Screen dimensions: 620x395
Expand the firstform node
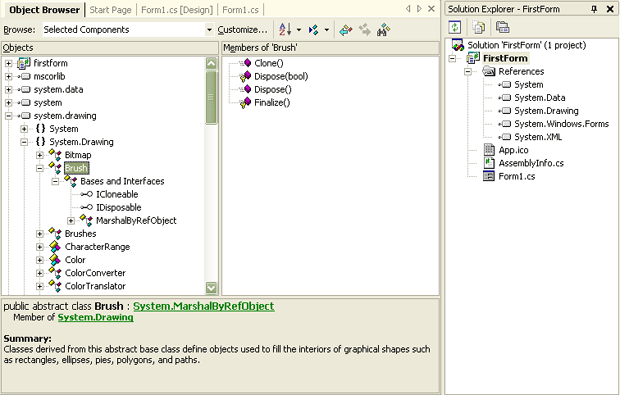click(8, 63)
